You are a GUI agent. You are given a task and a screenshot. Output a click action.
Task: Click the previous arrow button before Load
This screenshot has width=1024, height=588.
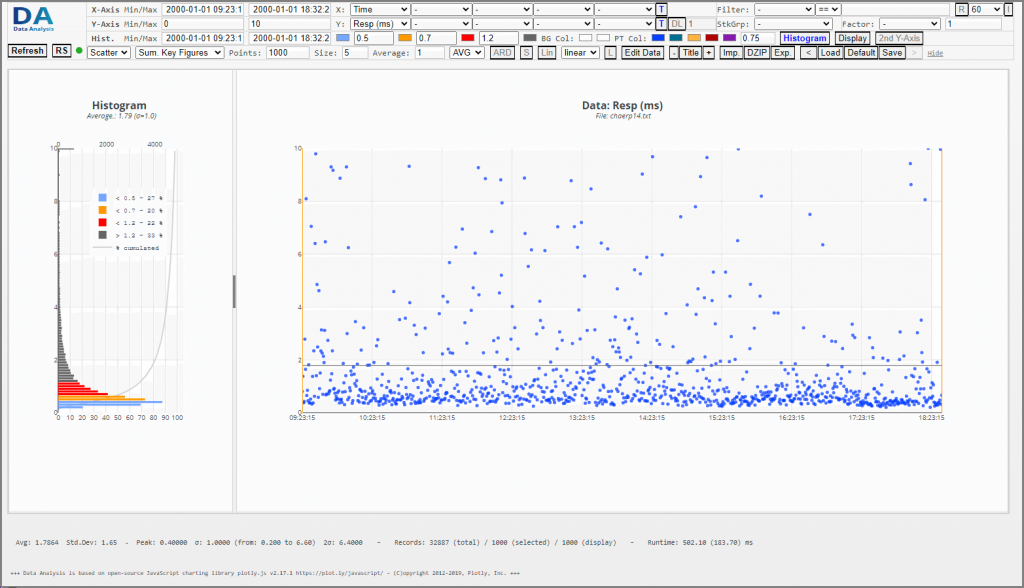coord(808,53)
